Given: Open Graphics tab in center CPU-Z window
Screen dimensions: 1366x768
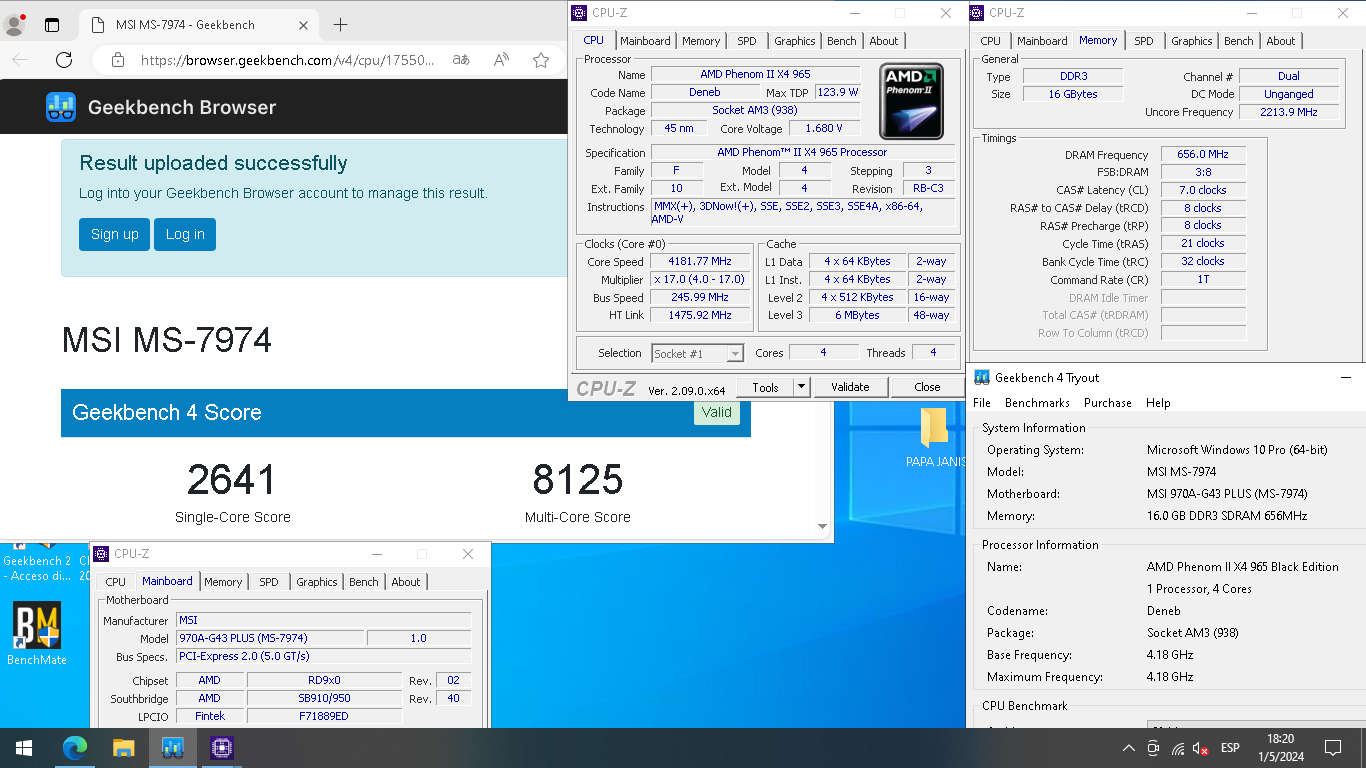Looking at the screenshot, I should 794,41.
